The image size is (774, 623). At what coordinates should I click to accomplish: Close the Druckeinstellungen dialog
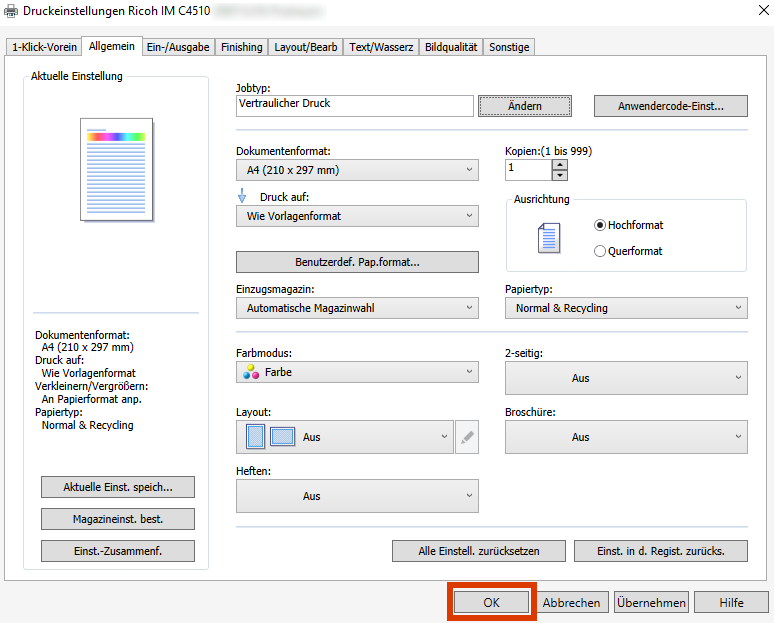[x=763, y=10]
